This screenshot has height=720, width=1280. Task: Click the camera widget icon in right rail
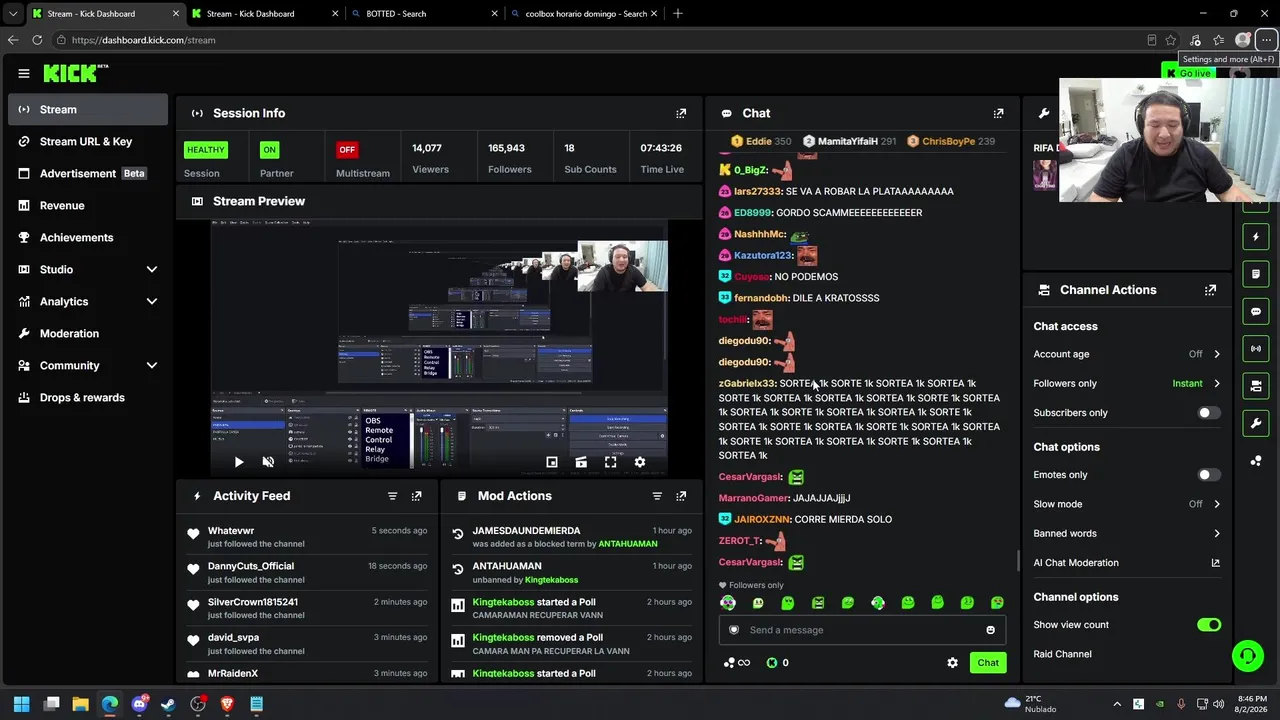[1256, 386]
